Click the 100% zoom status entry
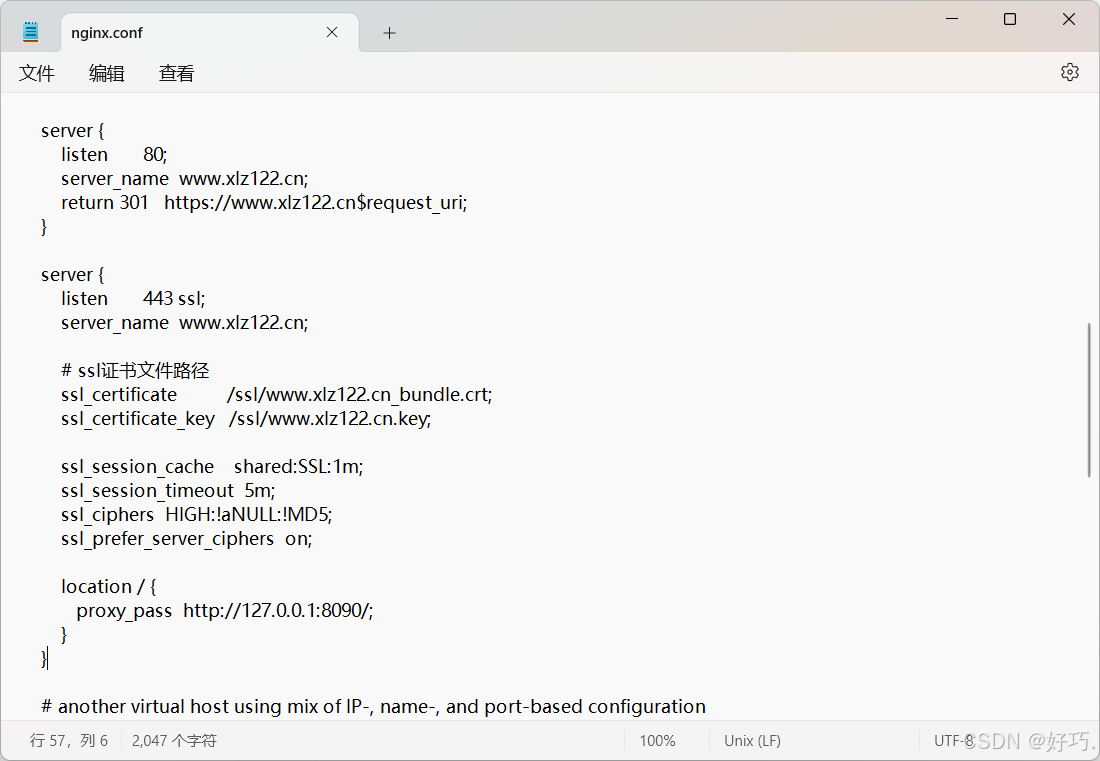 (657, 741)
